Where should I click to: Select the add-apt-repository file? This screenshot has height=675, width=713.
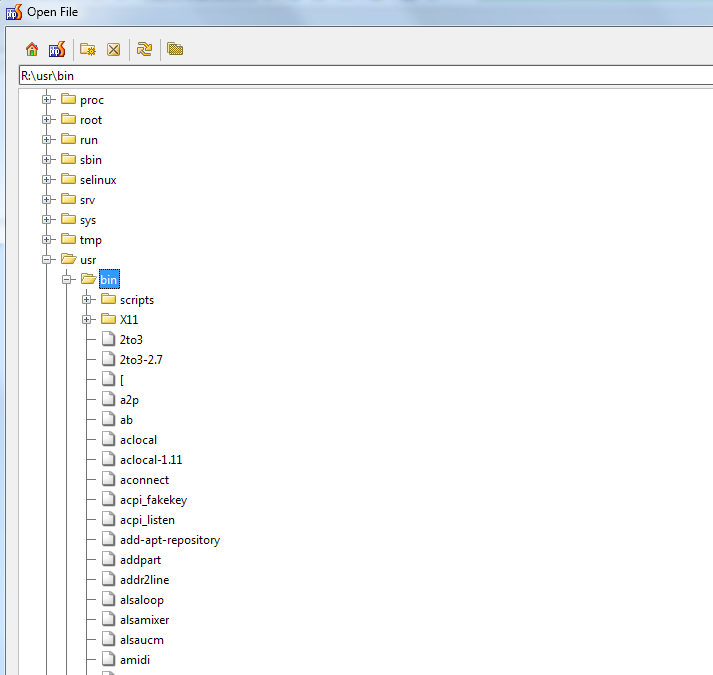point(169,540)
